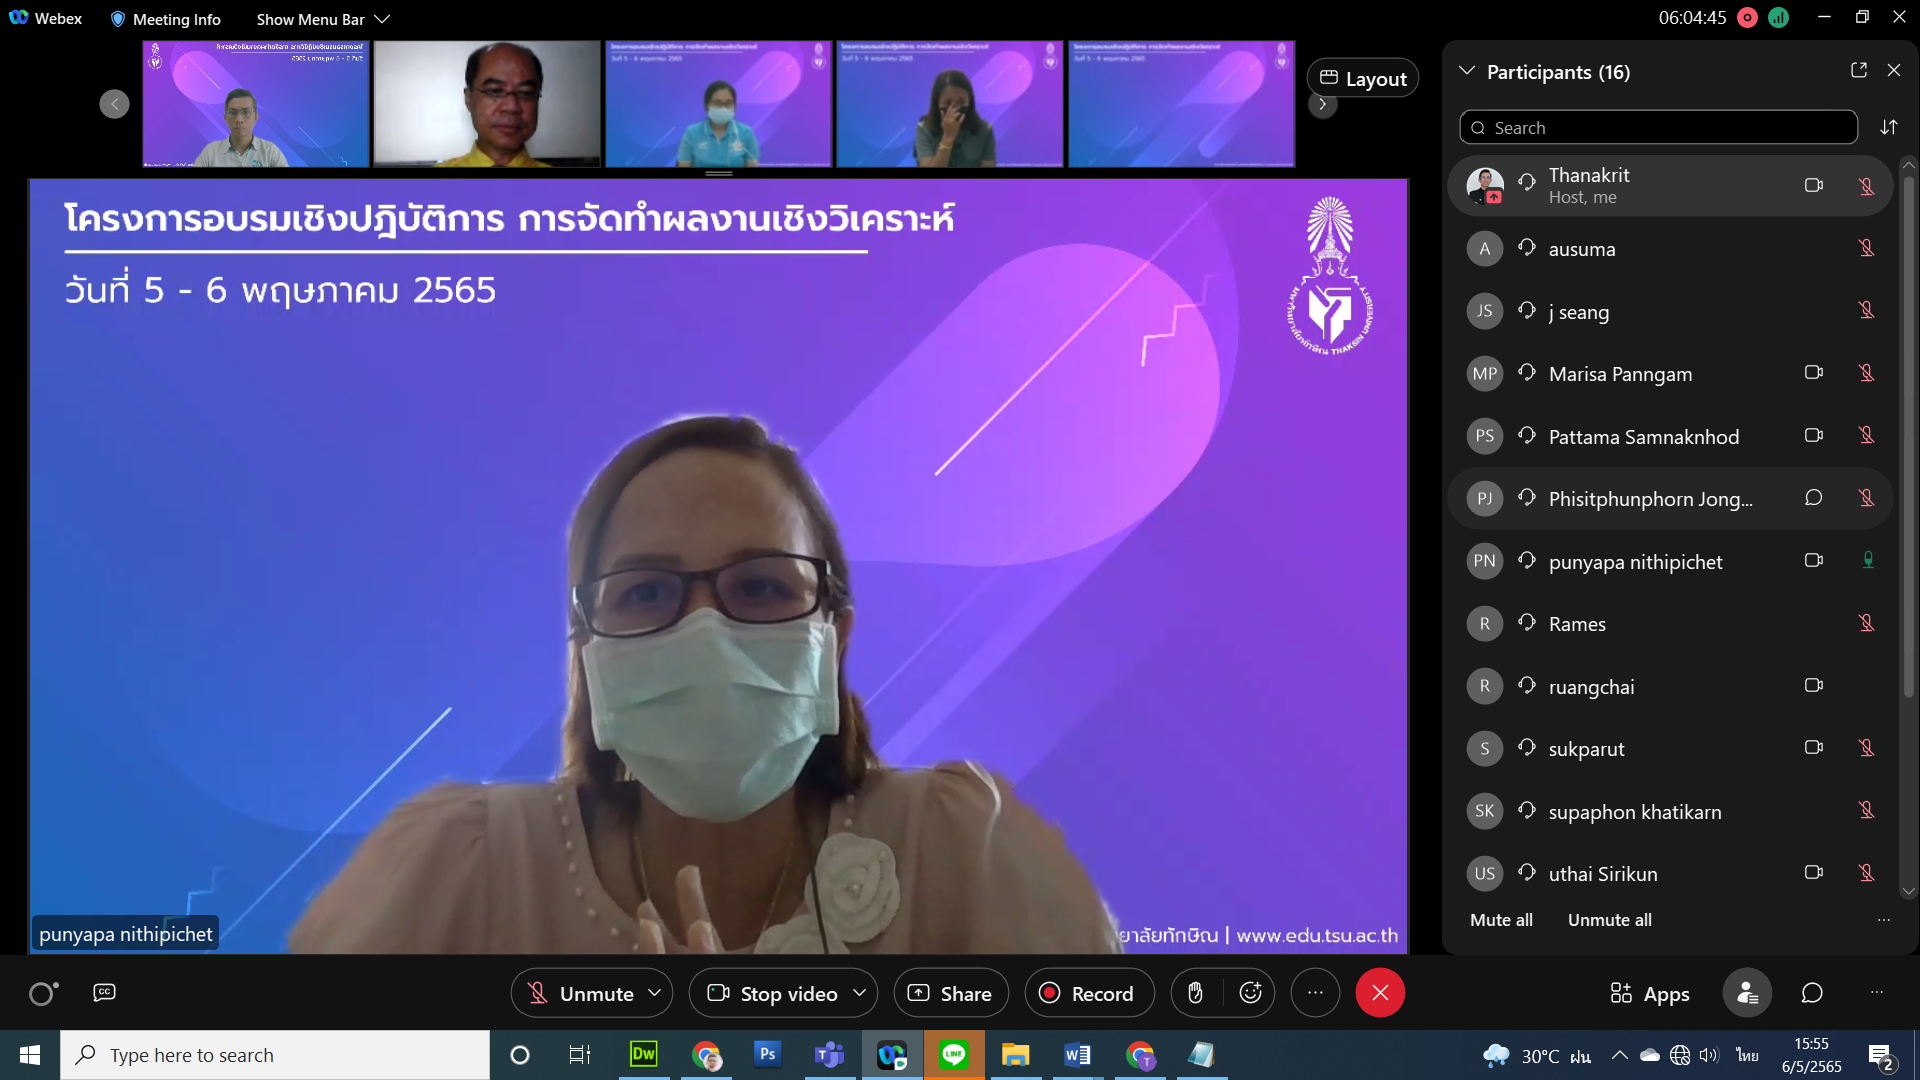Viewport: 1920px width, 1080px height.
Task: Open more meeting options ellipsis
Action: (1315, 993)
